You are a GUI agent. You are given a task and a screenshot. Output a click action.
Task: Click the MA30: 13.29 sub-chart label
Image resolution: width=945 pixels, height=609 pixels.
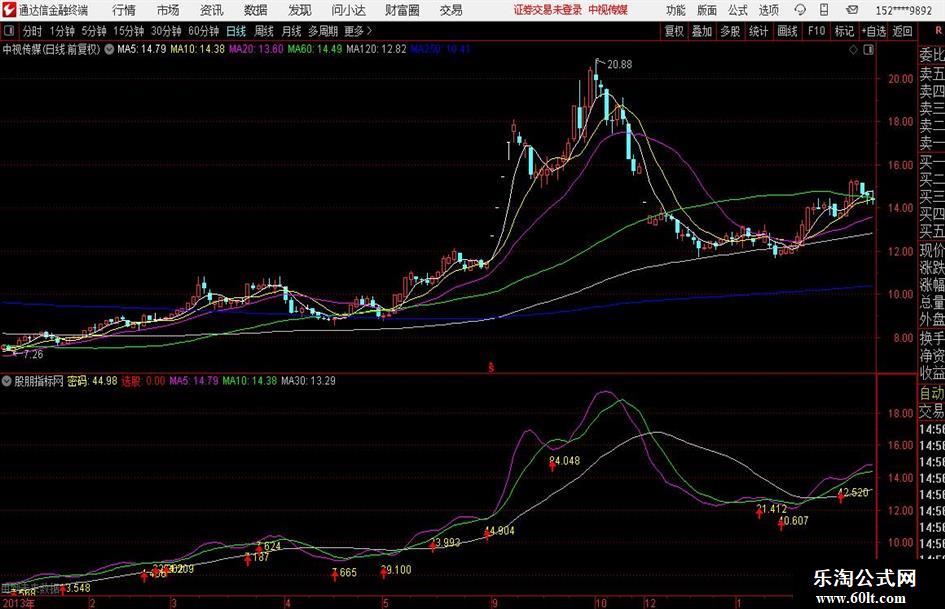point(309,381)
